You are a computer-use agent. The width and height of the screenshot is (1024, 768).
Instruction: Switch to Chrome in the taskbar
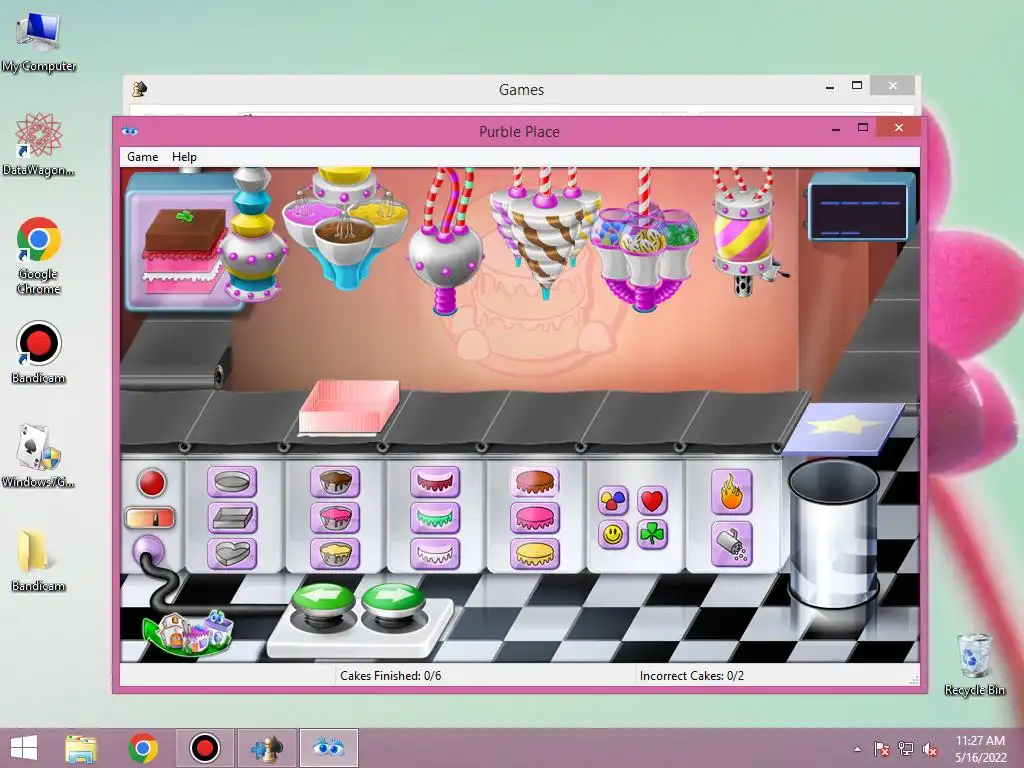(143, 748)
